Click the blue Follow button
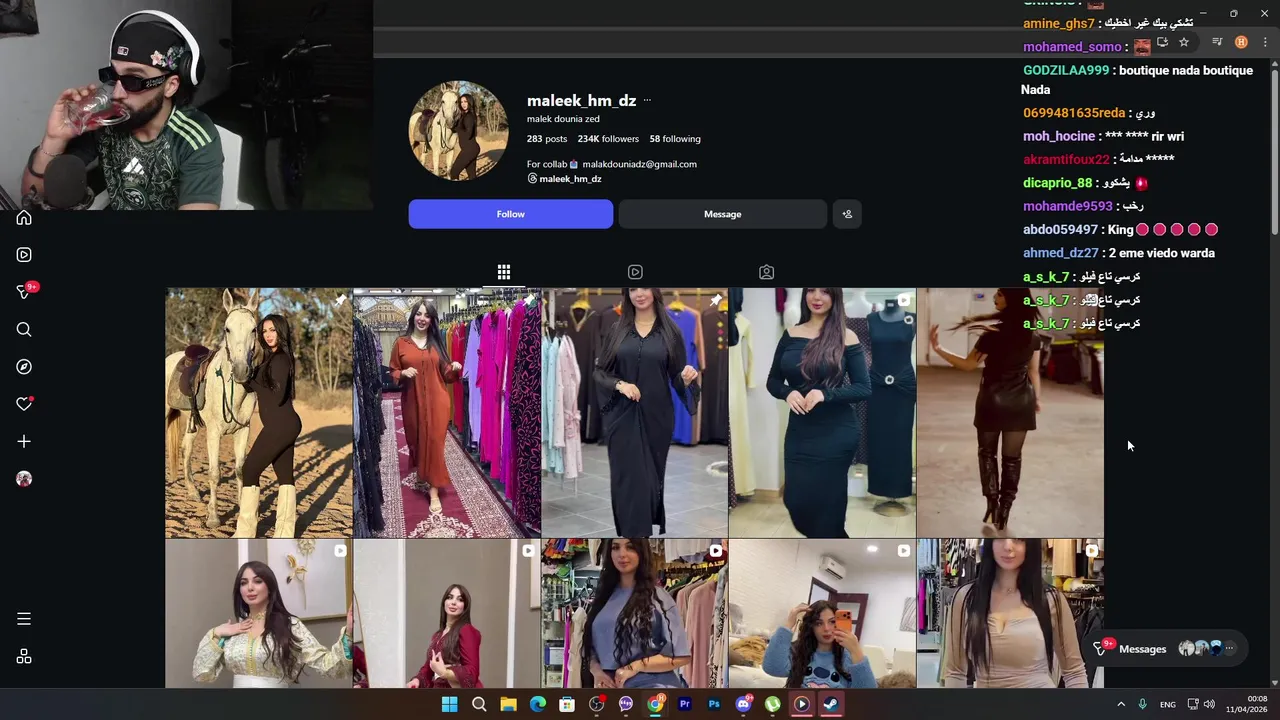The width and height of the screenshot is (1280, 720). pos(510,214)
